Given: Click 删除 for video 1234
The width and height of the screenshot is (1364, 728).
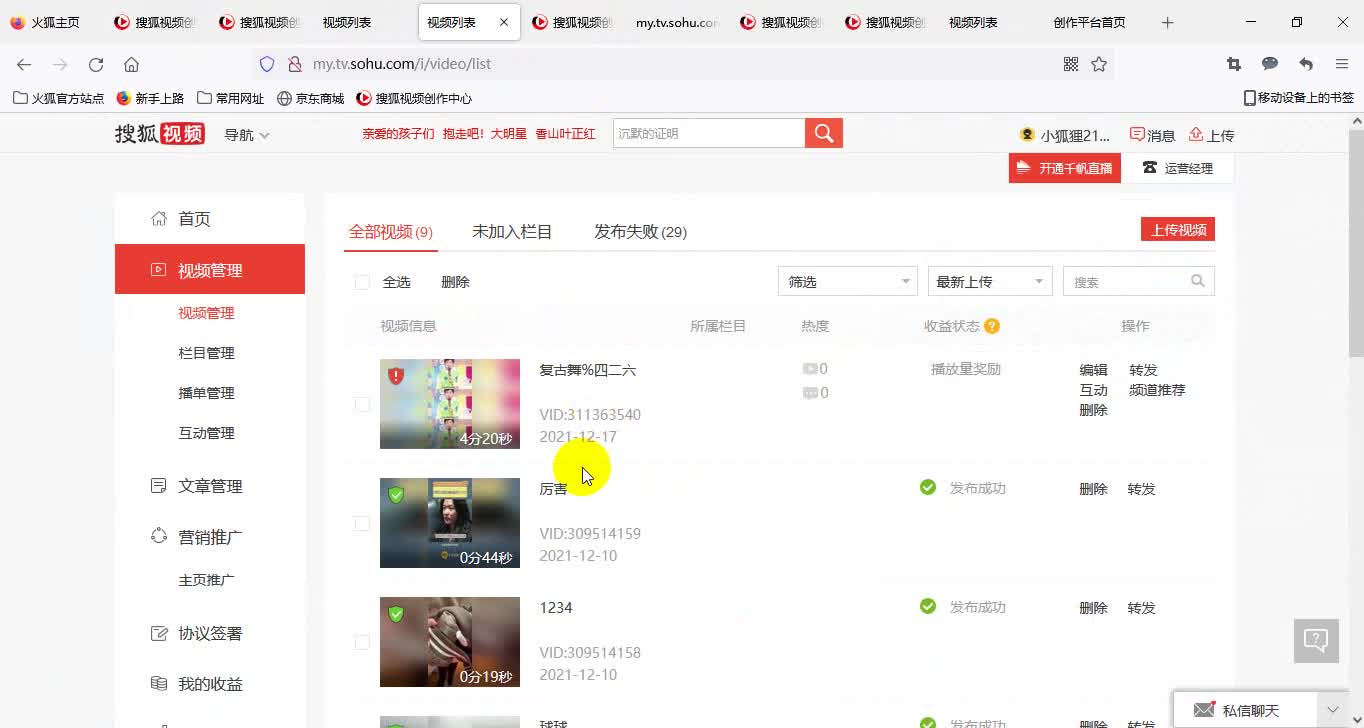Looking at the screenshot, I should point(1094,608).
